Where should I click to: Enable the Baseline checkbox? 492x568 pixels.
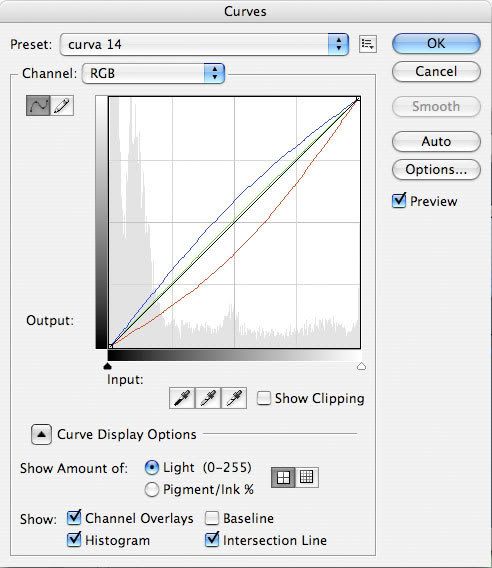click(212, 518)
